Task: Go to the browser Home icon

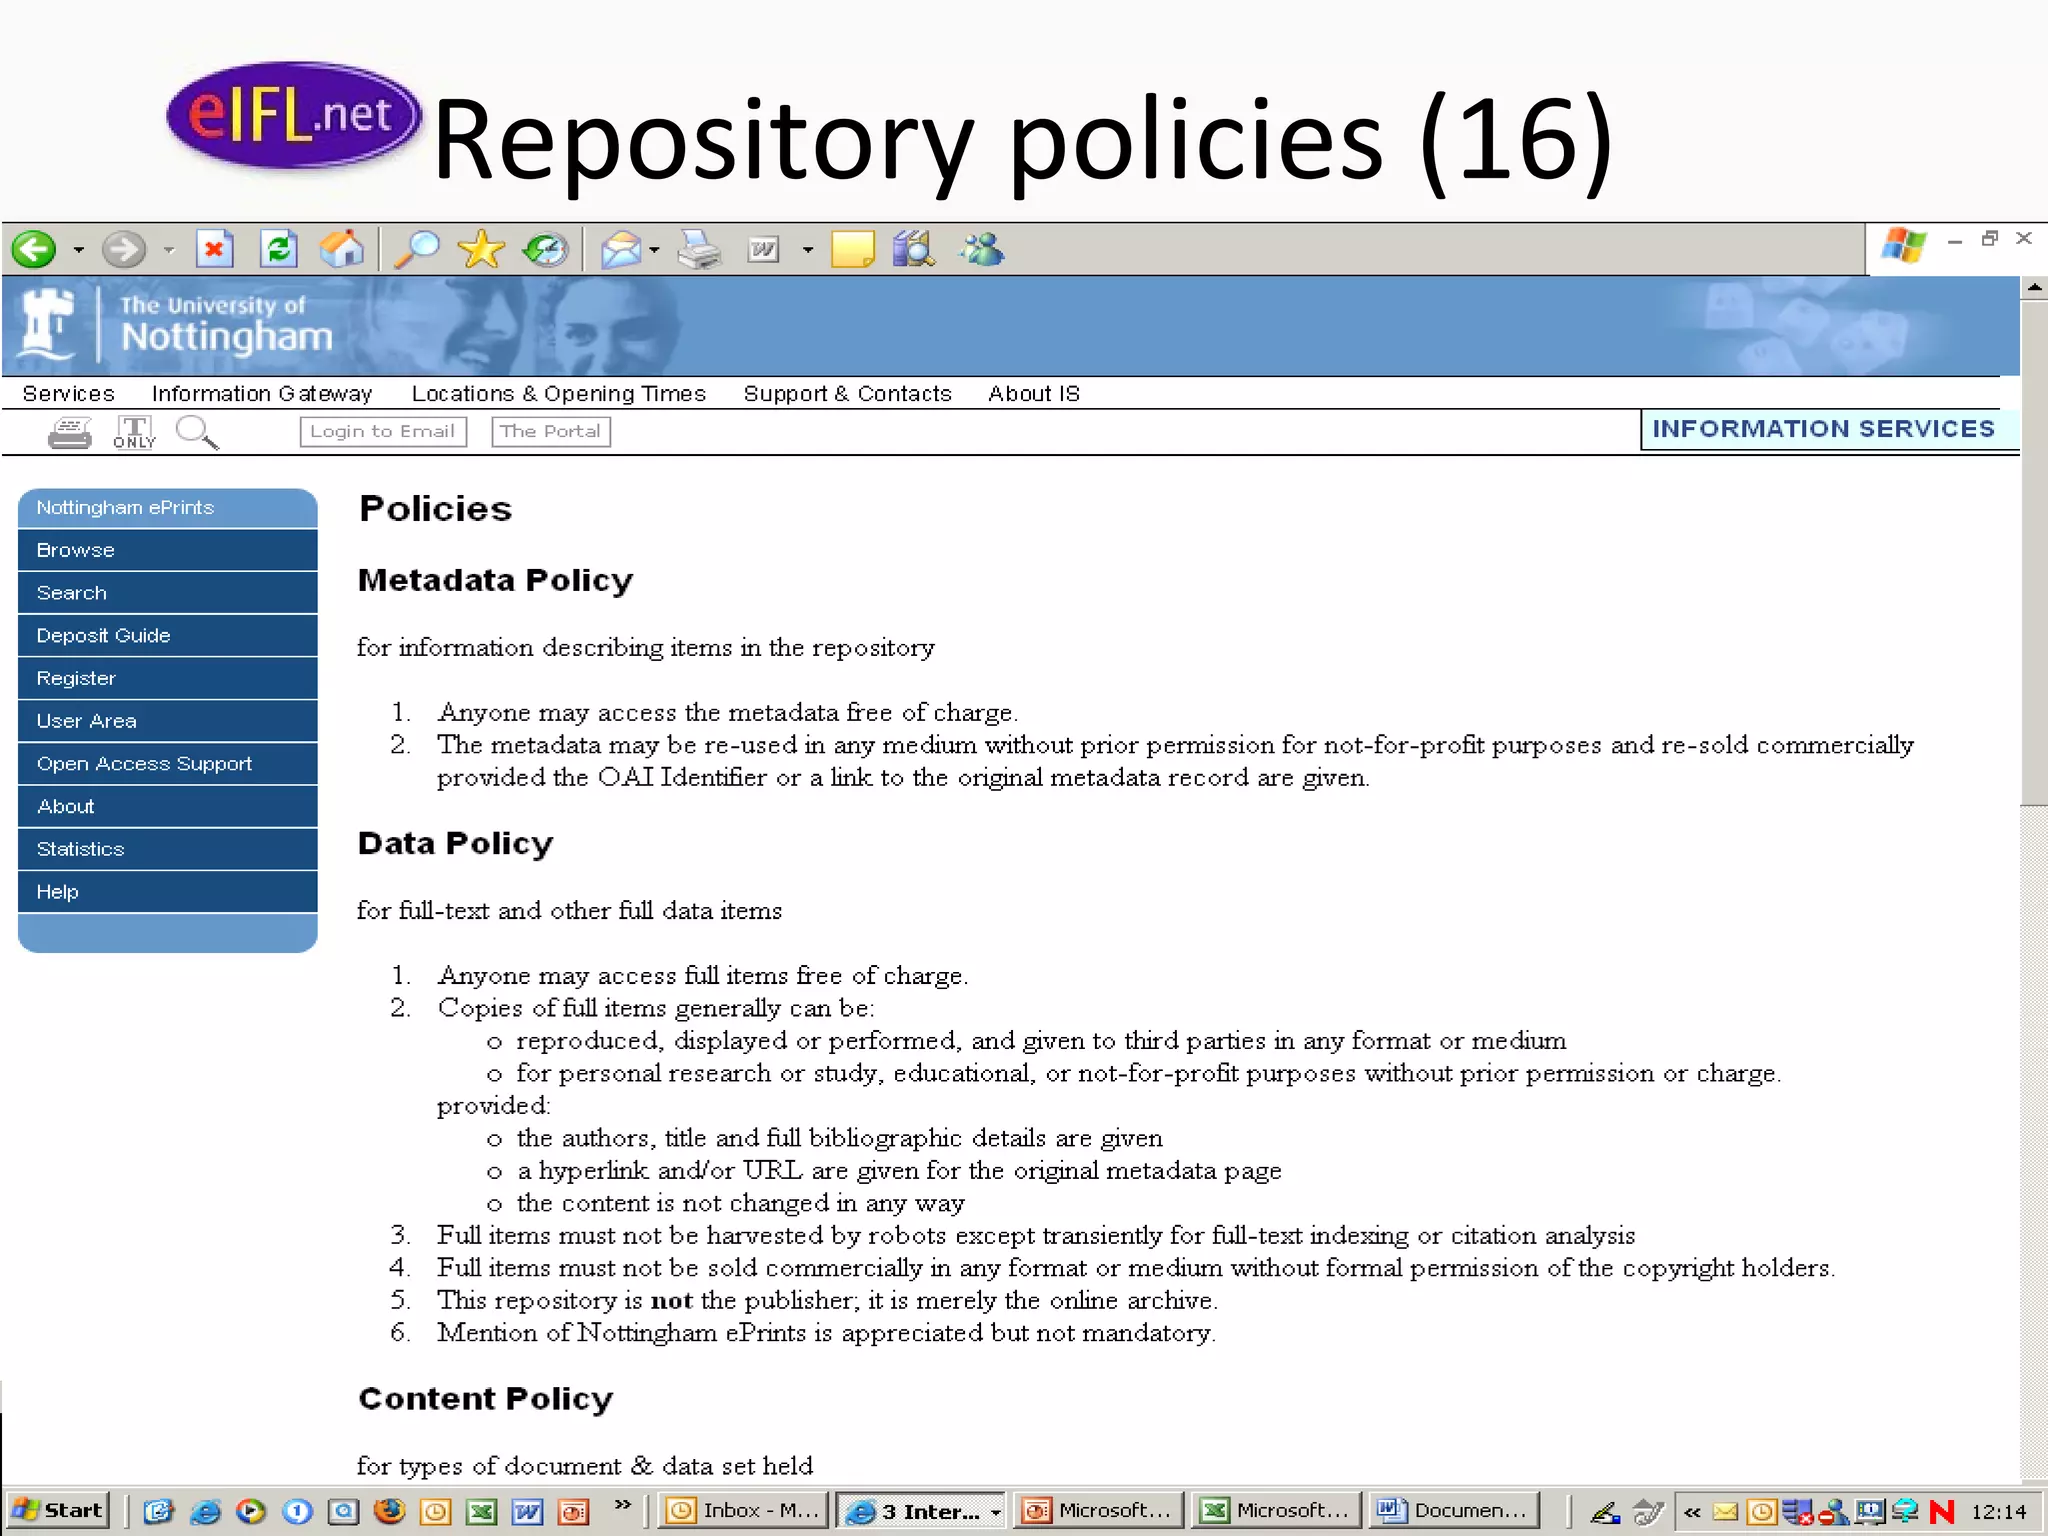Action: click(342, 249)
